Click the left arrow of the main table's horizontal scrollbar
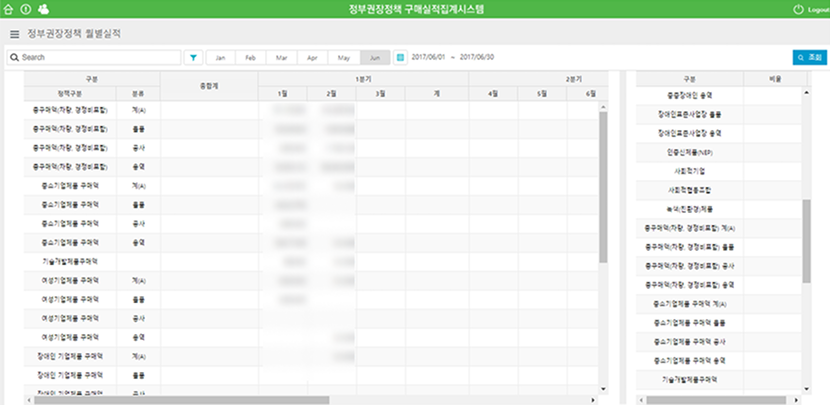The height and width of the screenshot is (405, 830). pyautogui.click(x=28, y=400)
